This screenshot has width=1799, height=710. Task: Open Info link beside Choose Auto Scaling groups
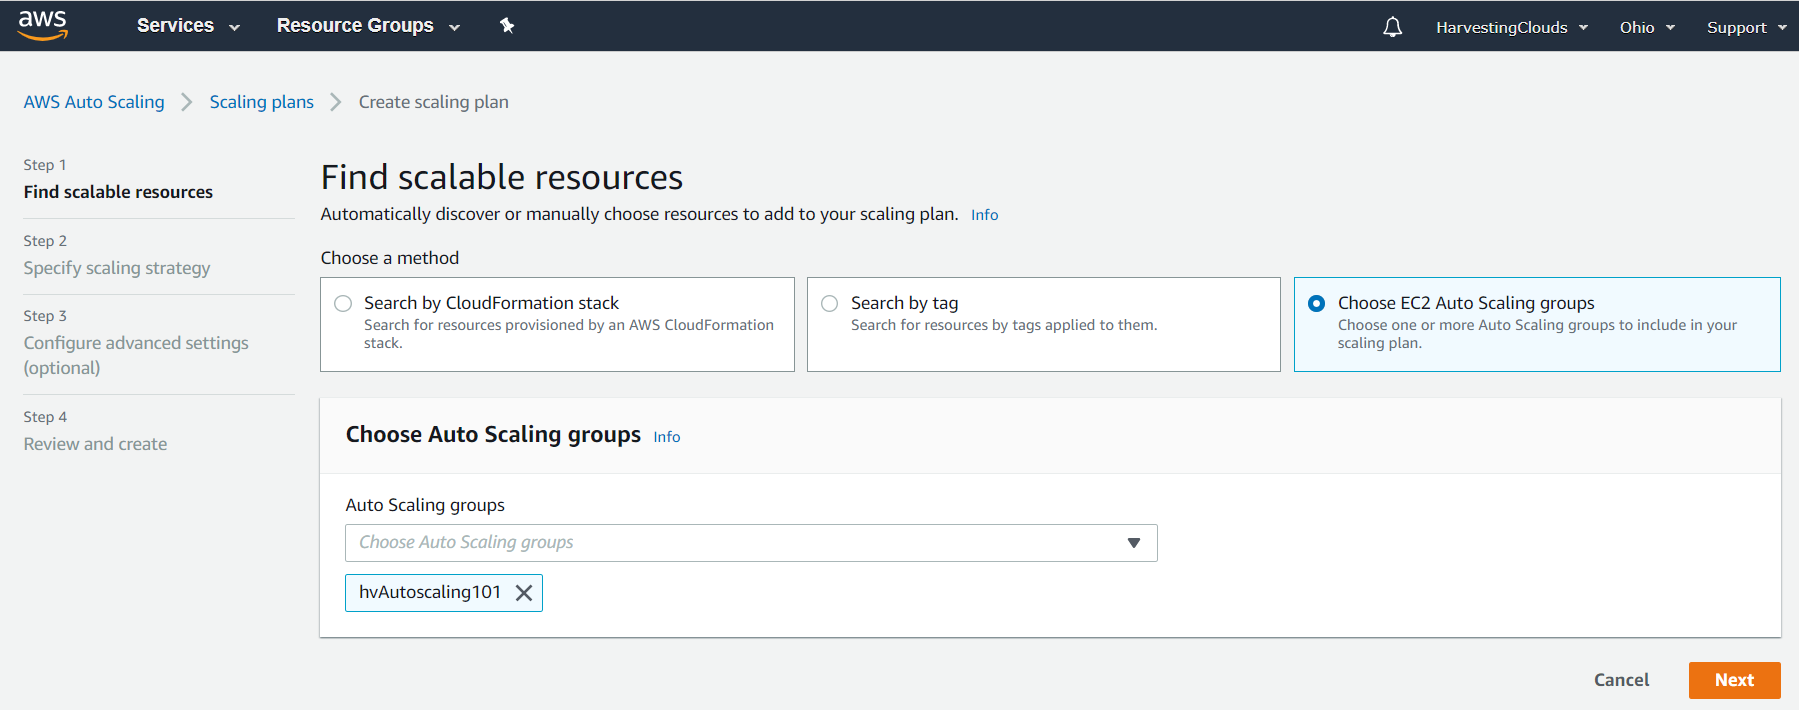tap(666, 437)
